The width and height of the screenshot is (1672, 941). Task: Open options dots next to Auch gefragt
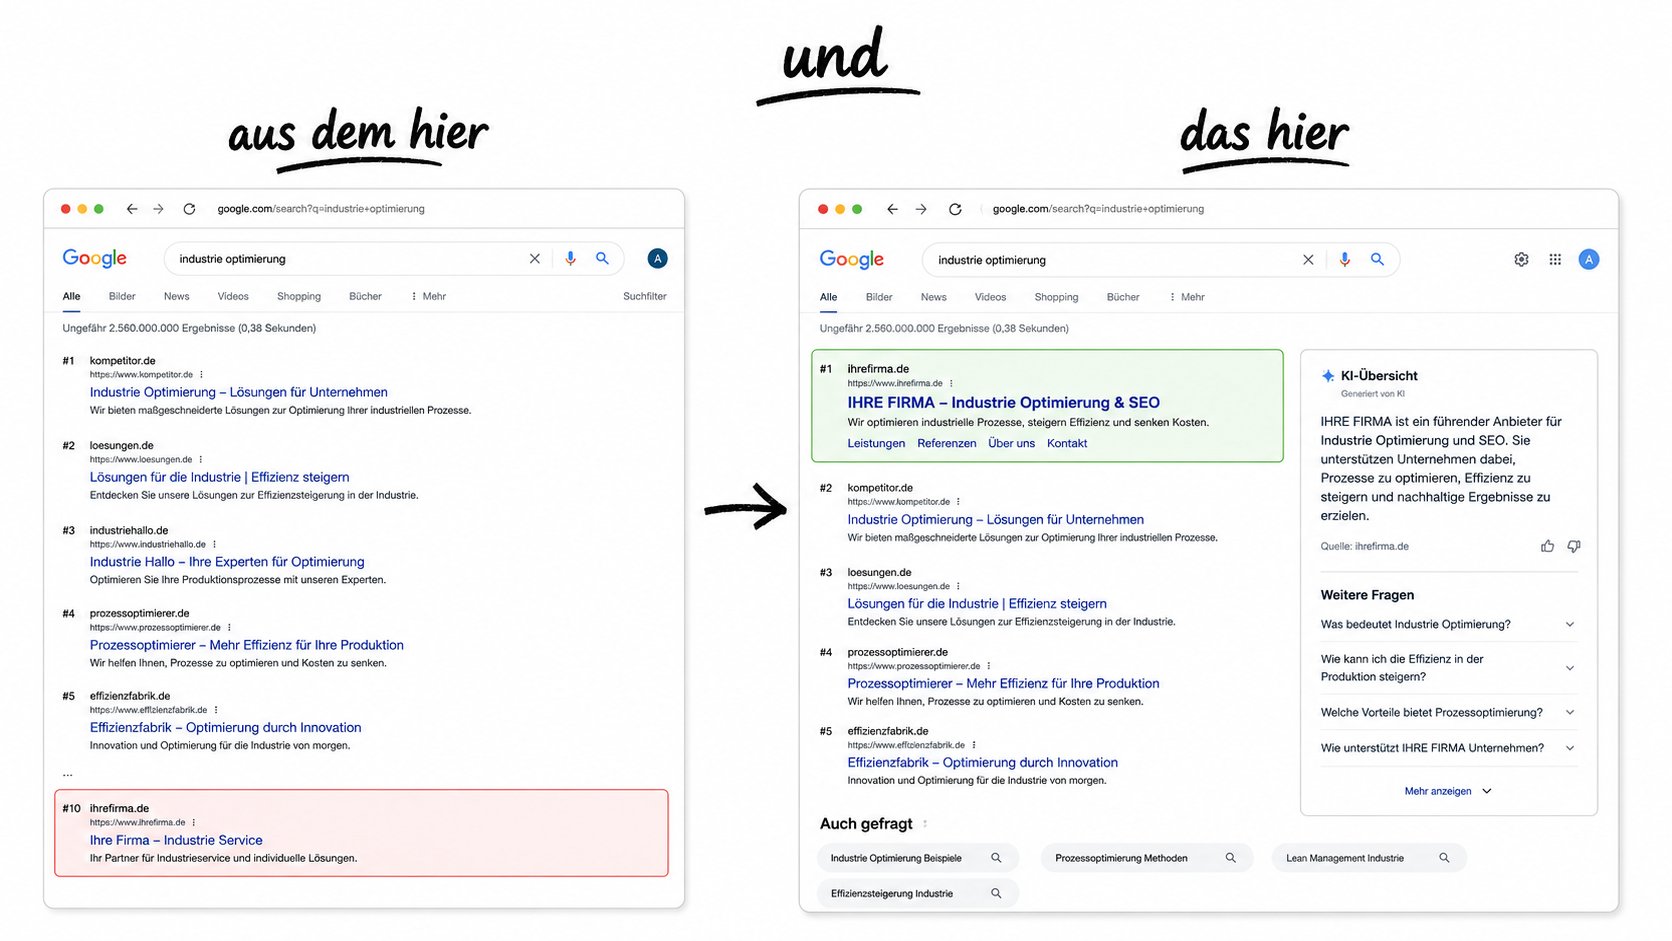(925, 824)
